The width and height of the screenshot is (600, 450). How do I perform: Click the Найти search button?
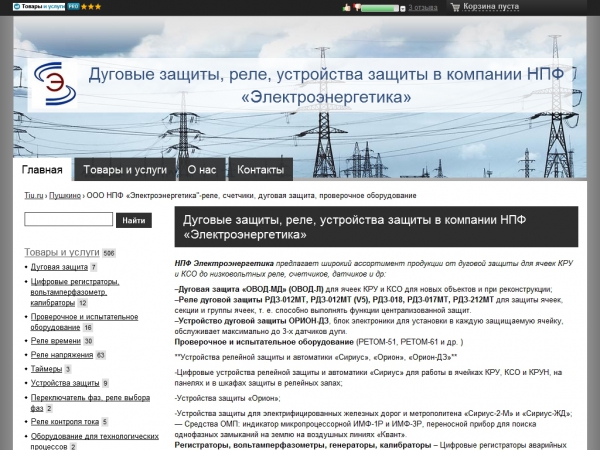tap(134, 220)
